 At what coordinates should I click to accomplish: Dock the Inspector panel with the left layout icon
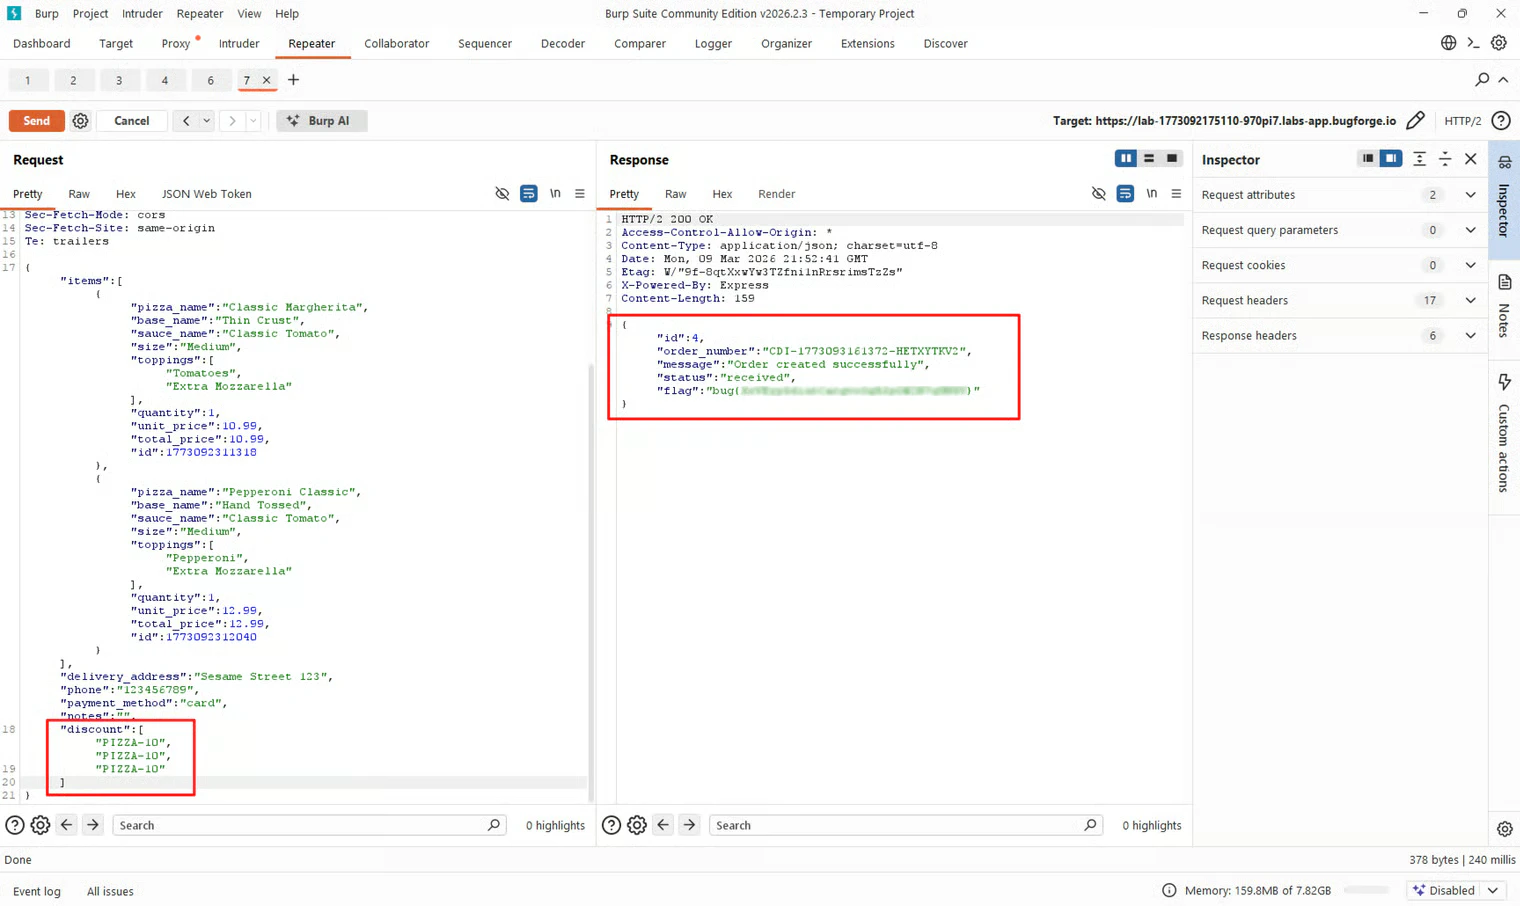pyautogui.click(x=1368, y=158)
